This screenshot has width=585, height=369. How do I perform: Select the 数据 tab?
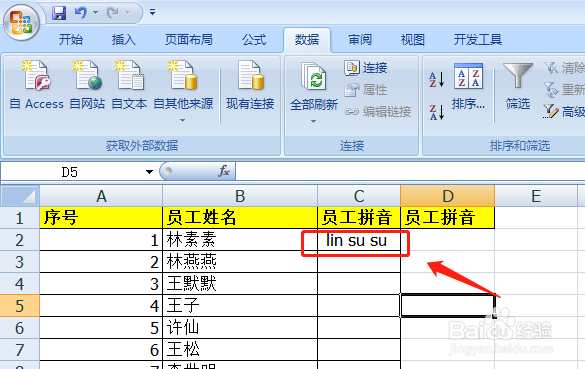pyautogui.click(x=307, y=39)
